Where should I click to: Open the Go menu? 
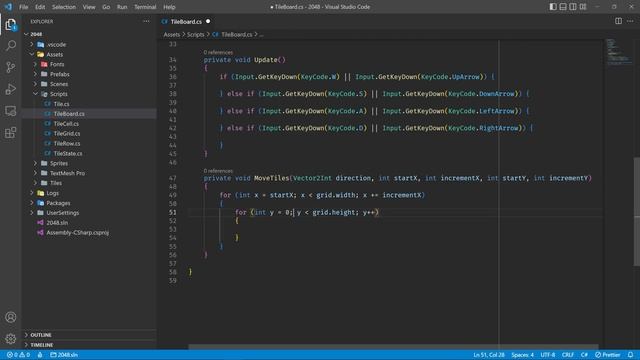point(106,7)
